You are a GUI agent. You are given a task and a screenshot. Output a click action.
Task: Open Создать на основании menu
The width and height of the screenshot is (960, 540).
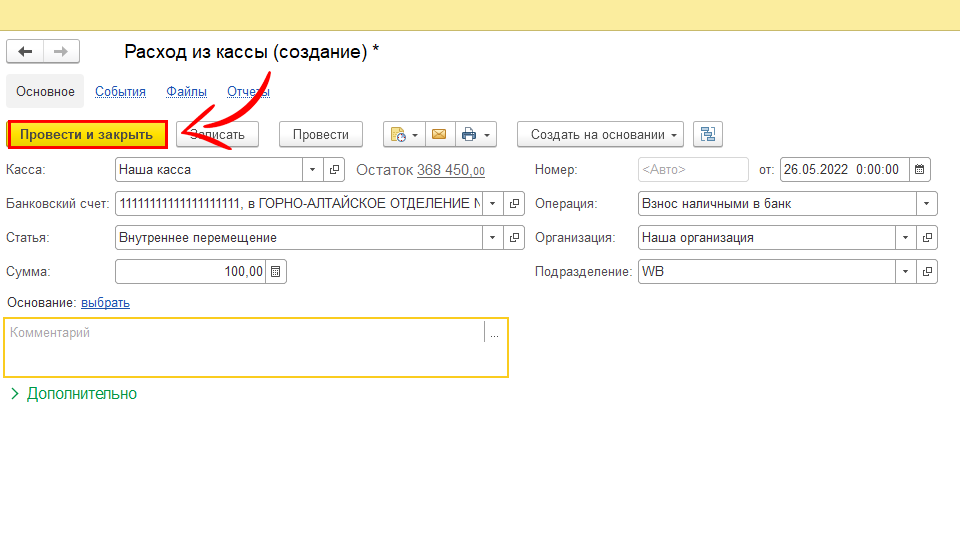pyautogui.click(x=600, y=135)
